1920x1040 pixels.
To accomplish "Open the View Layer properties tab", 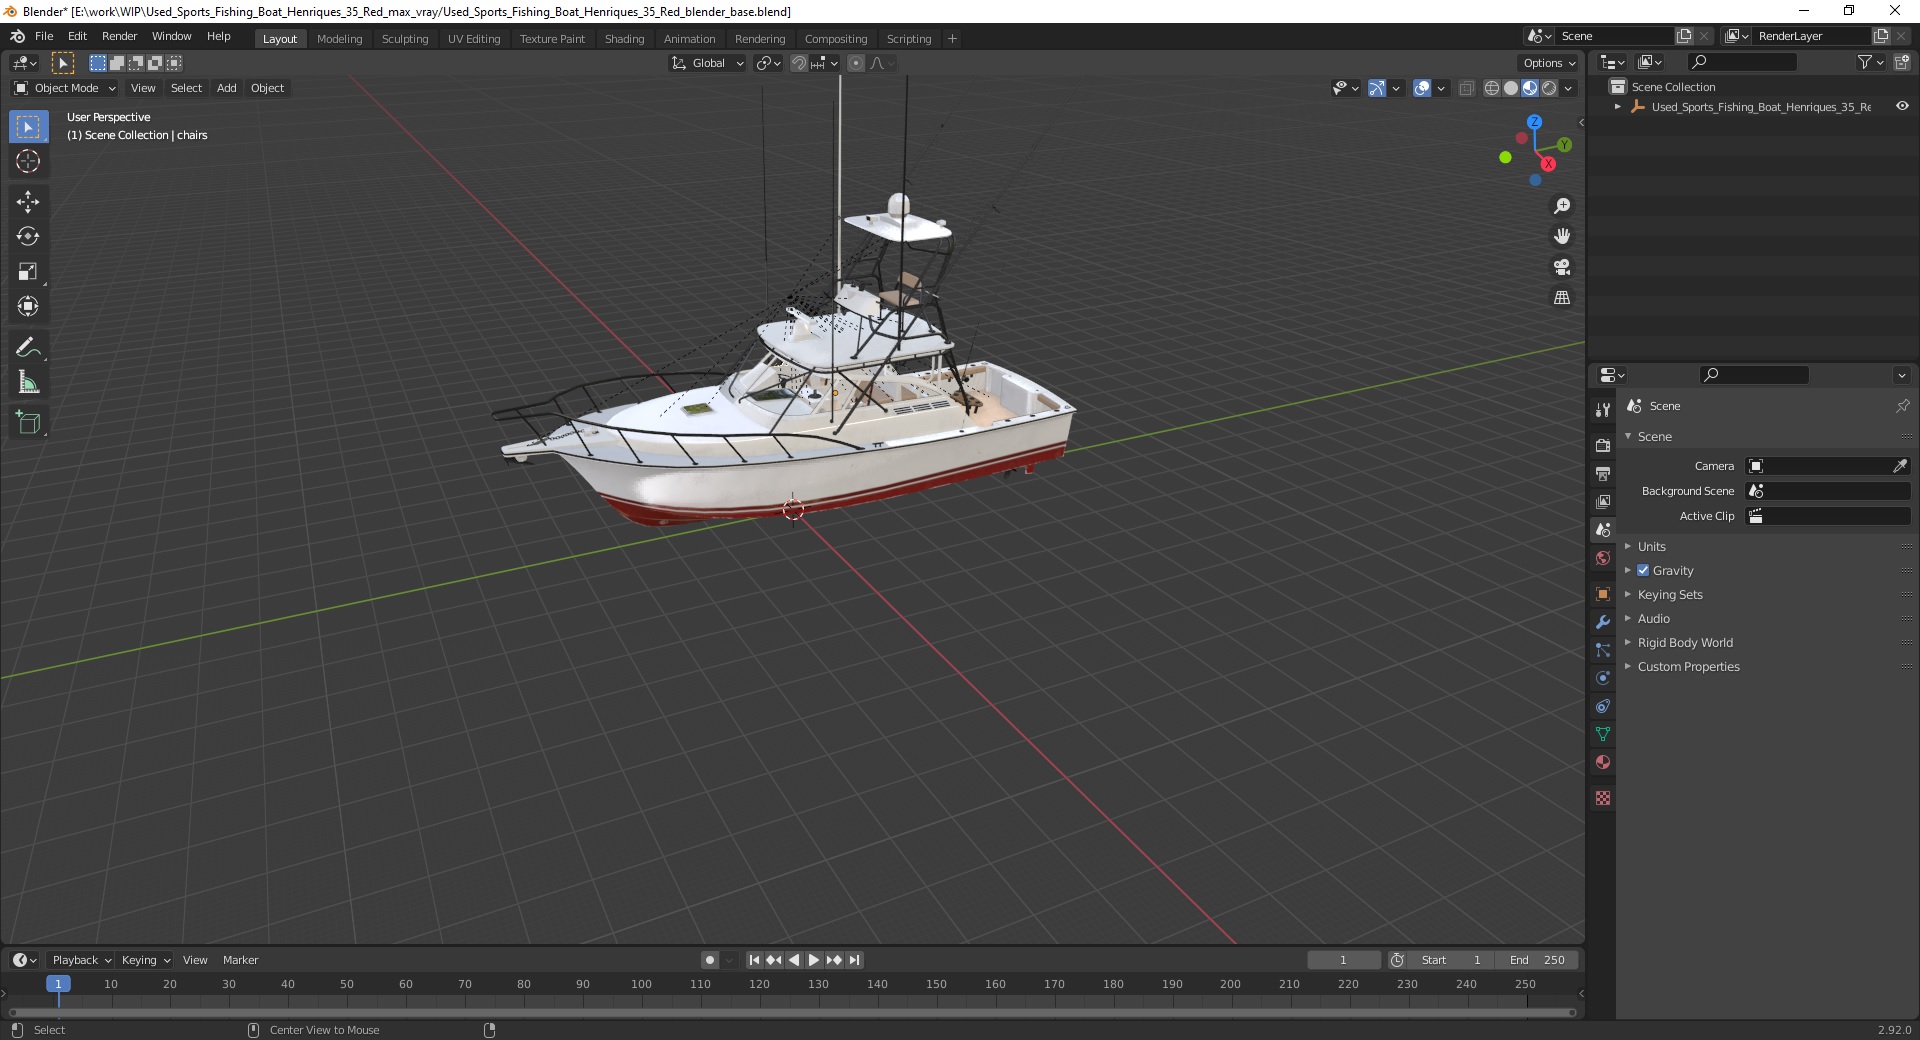I will [1603, 501].
